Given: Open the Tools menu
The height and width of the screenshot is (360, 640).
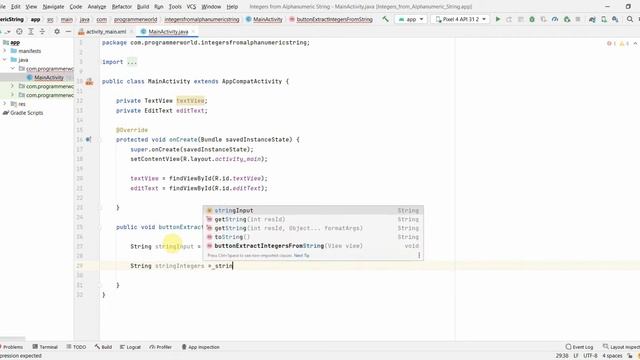Looking at the screenshot, I should (175, 7).
